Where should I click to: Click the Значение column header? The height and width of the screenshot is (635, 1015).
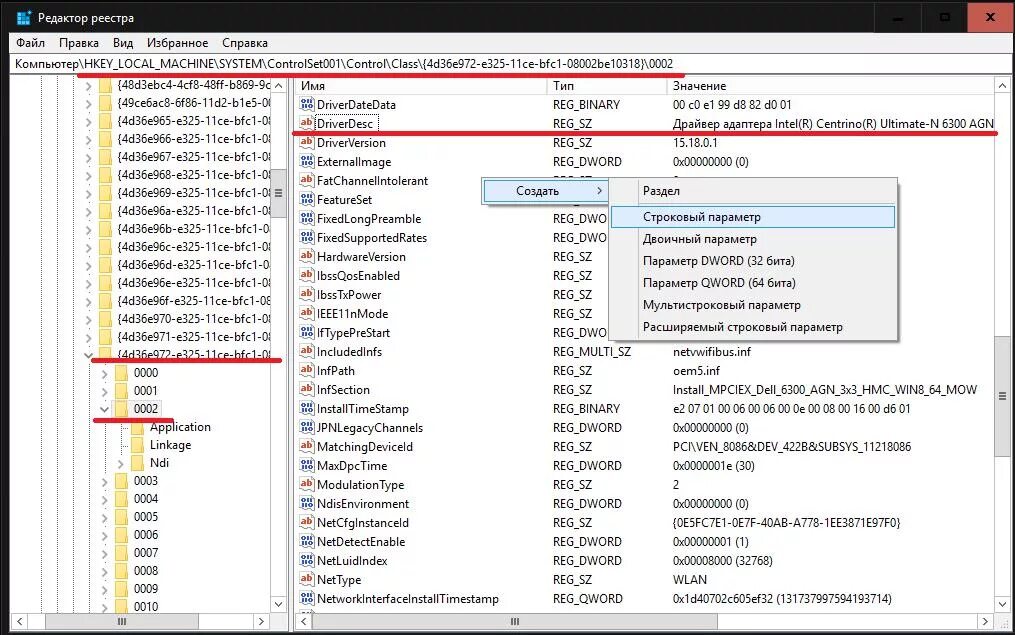831,85
